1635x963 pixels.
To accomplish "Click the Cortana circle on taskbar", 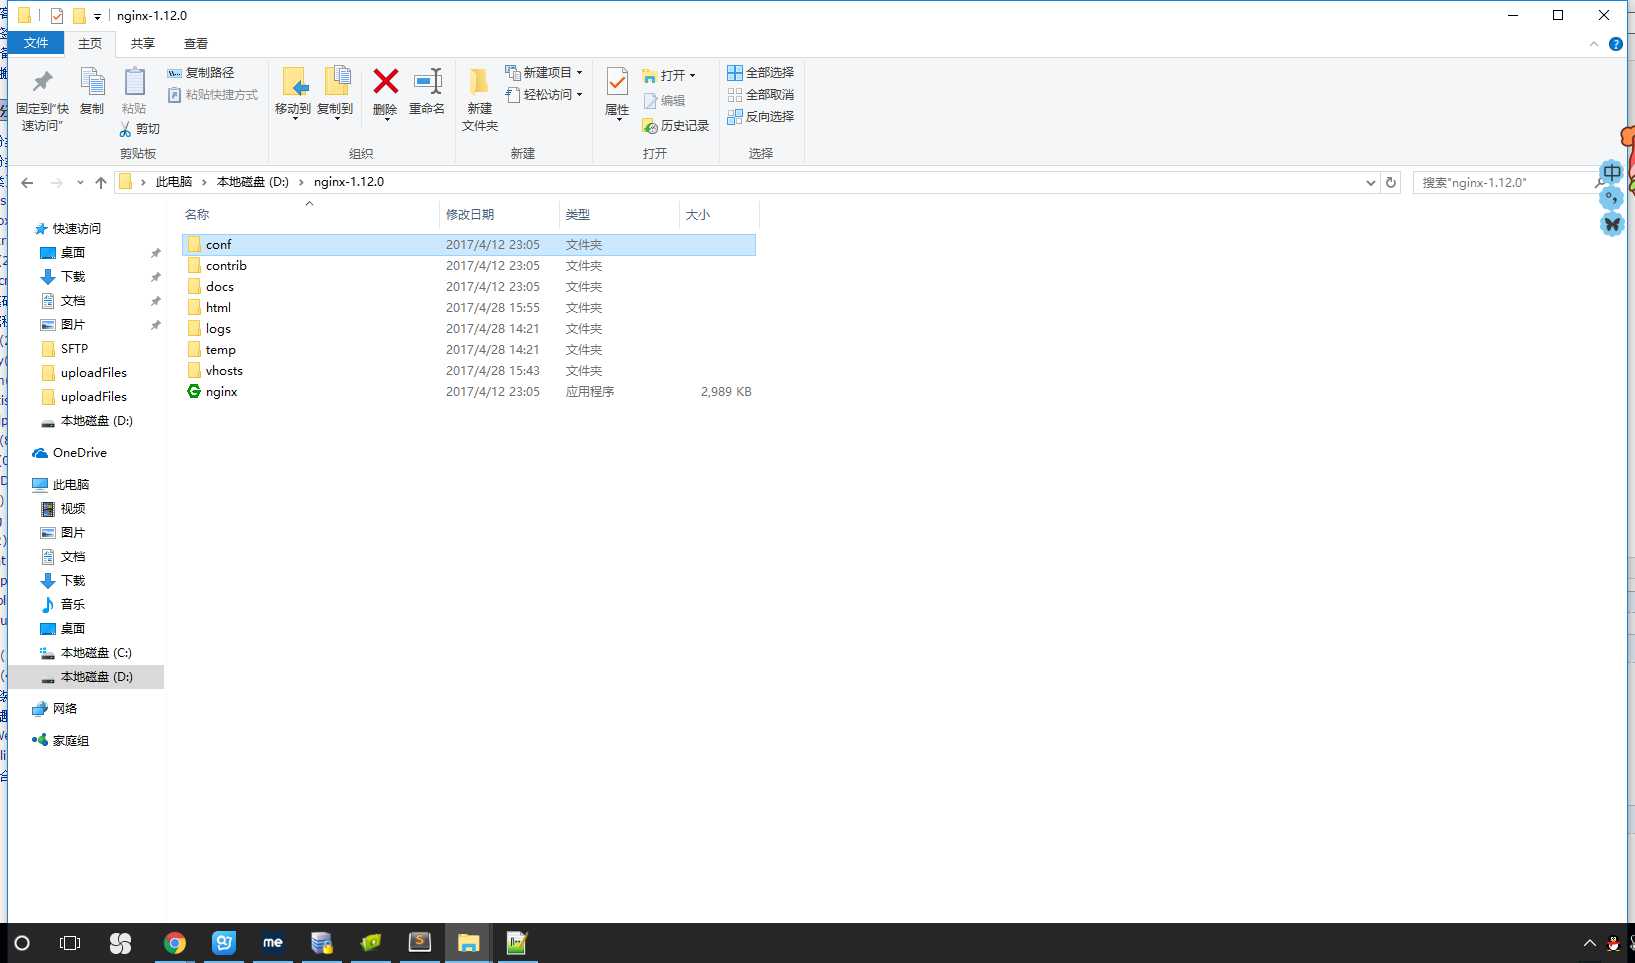I will [x=22, y=943].
